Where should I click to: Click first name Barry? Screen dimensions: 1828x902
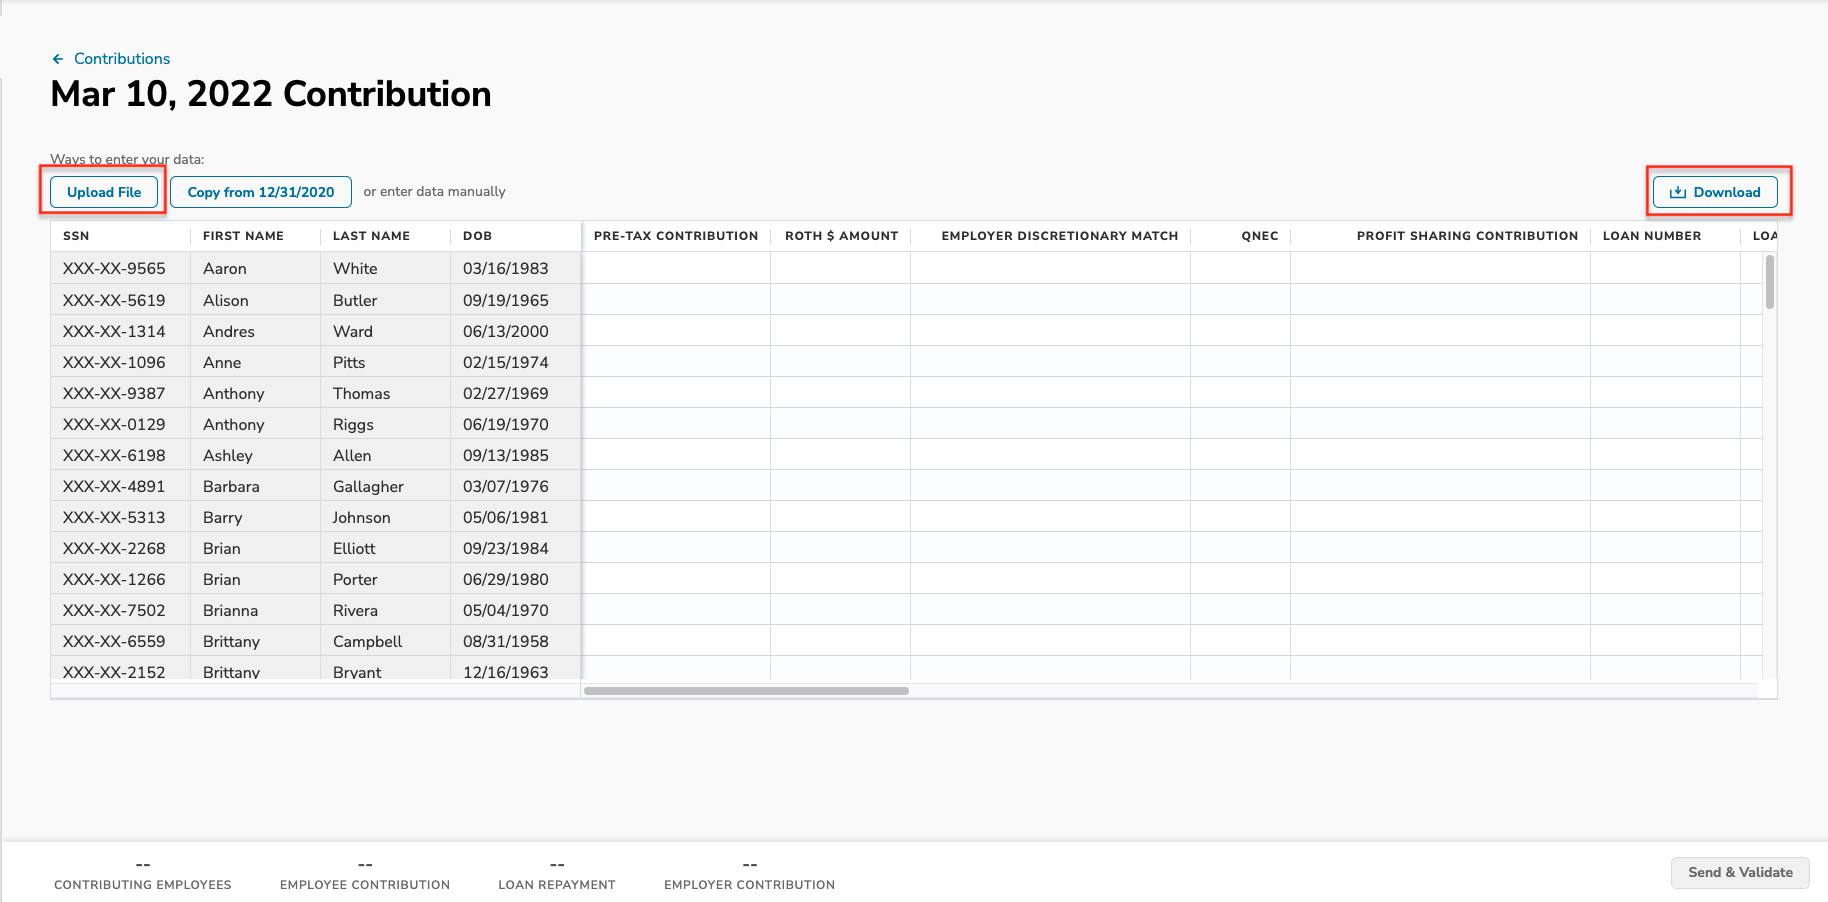pos(223,517)
